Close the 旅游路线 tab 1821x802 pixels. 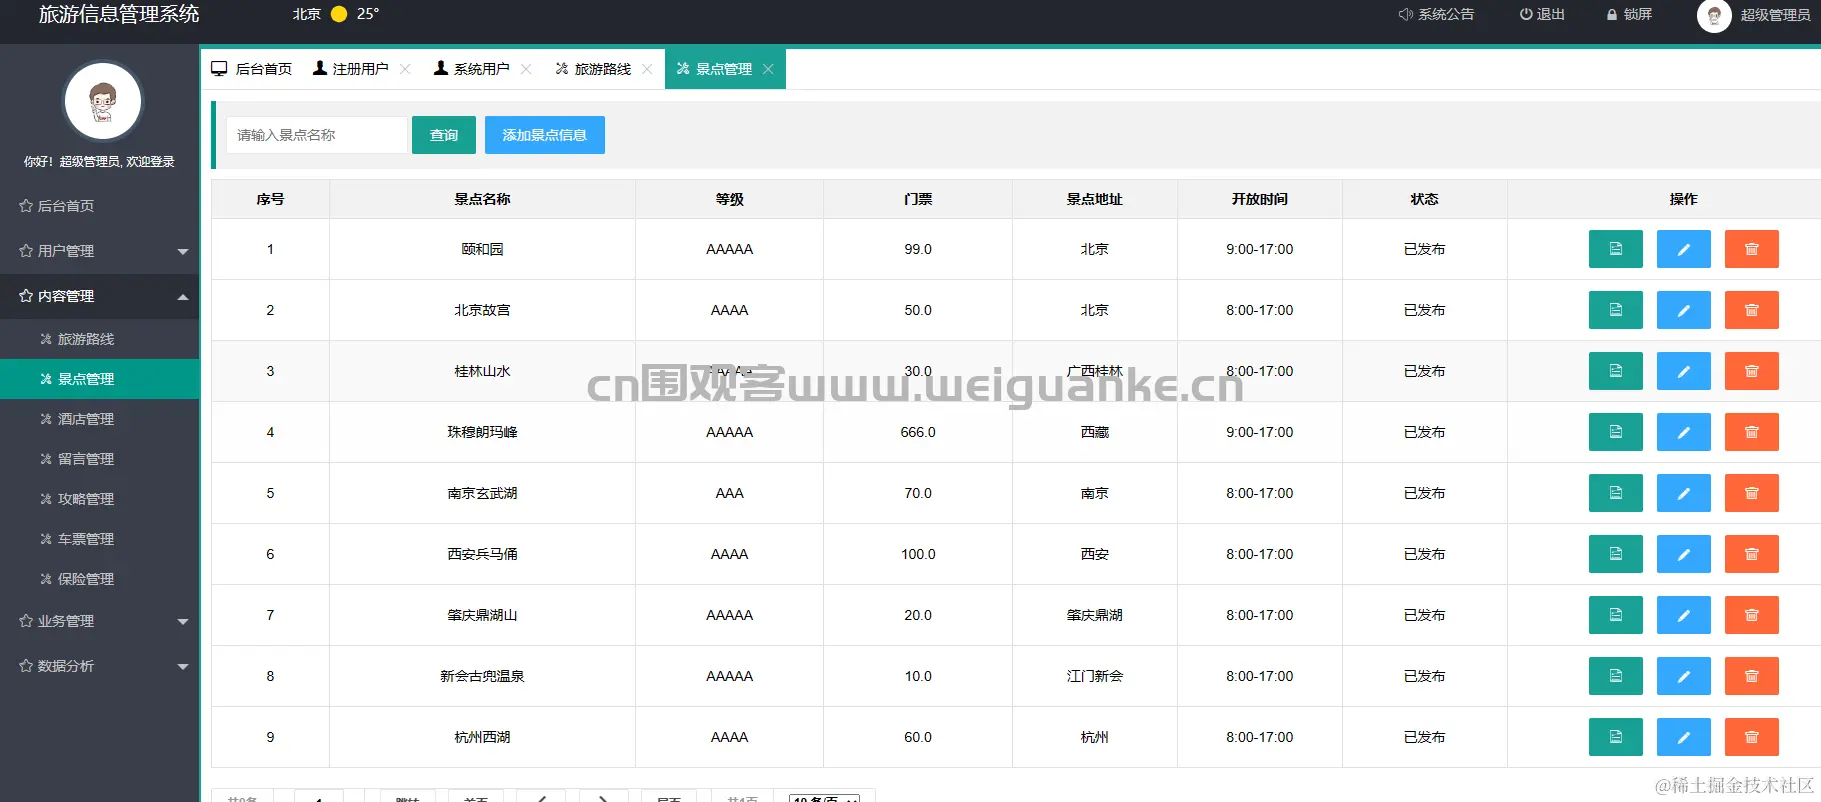[647, 69]
